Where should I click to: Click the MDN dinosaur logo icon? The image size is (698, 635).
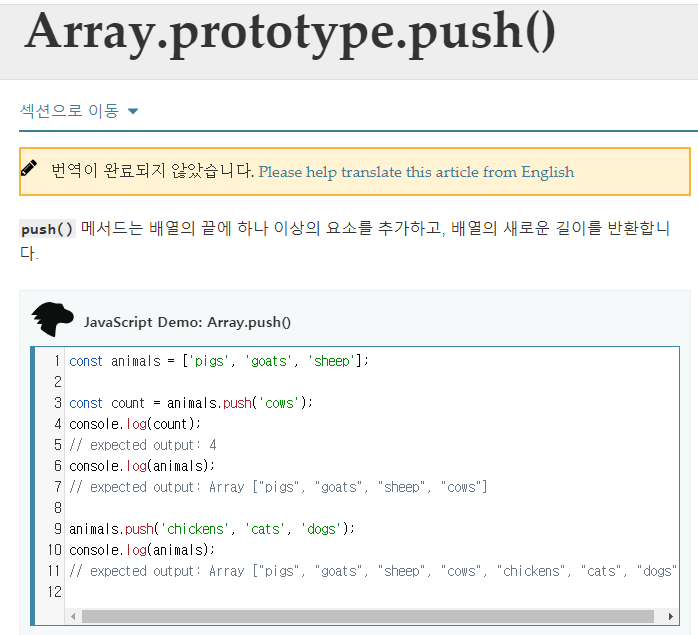(52, 319)
